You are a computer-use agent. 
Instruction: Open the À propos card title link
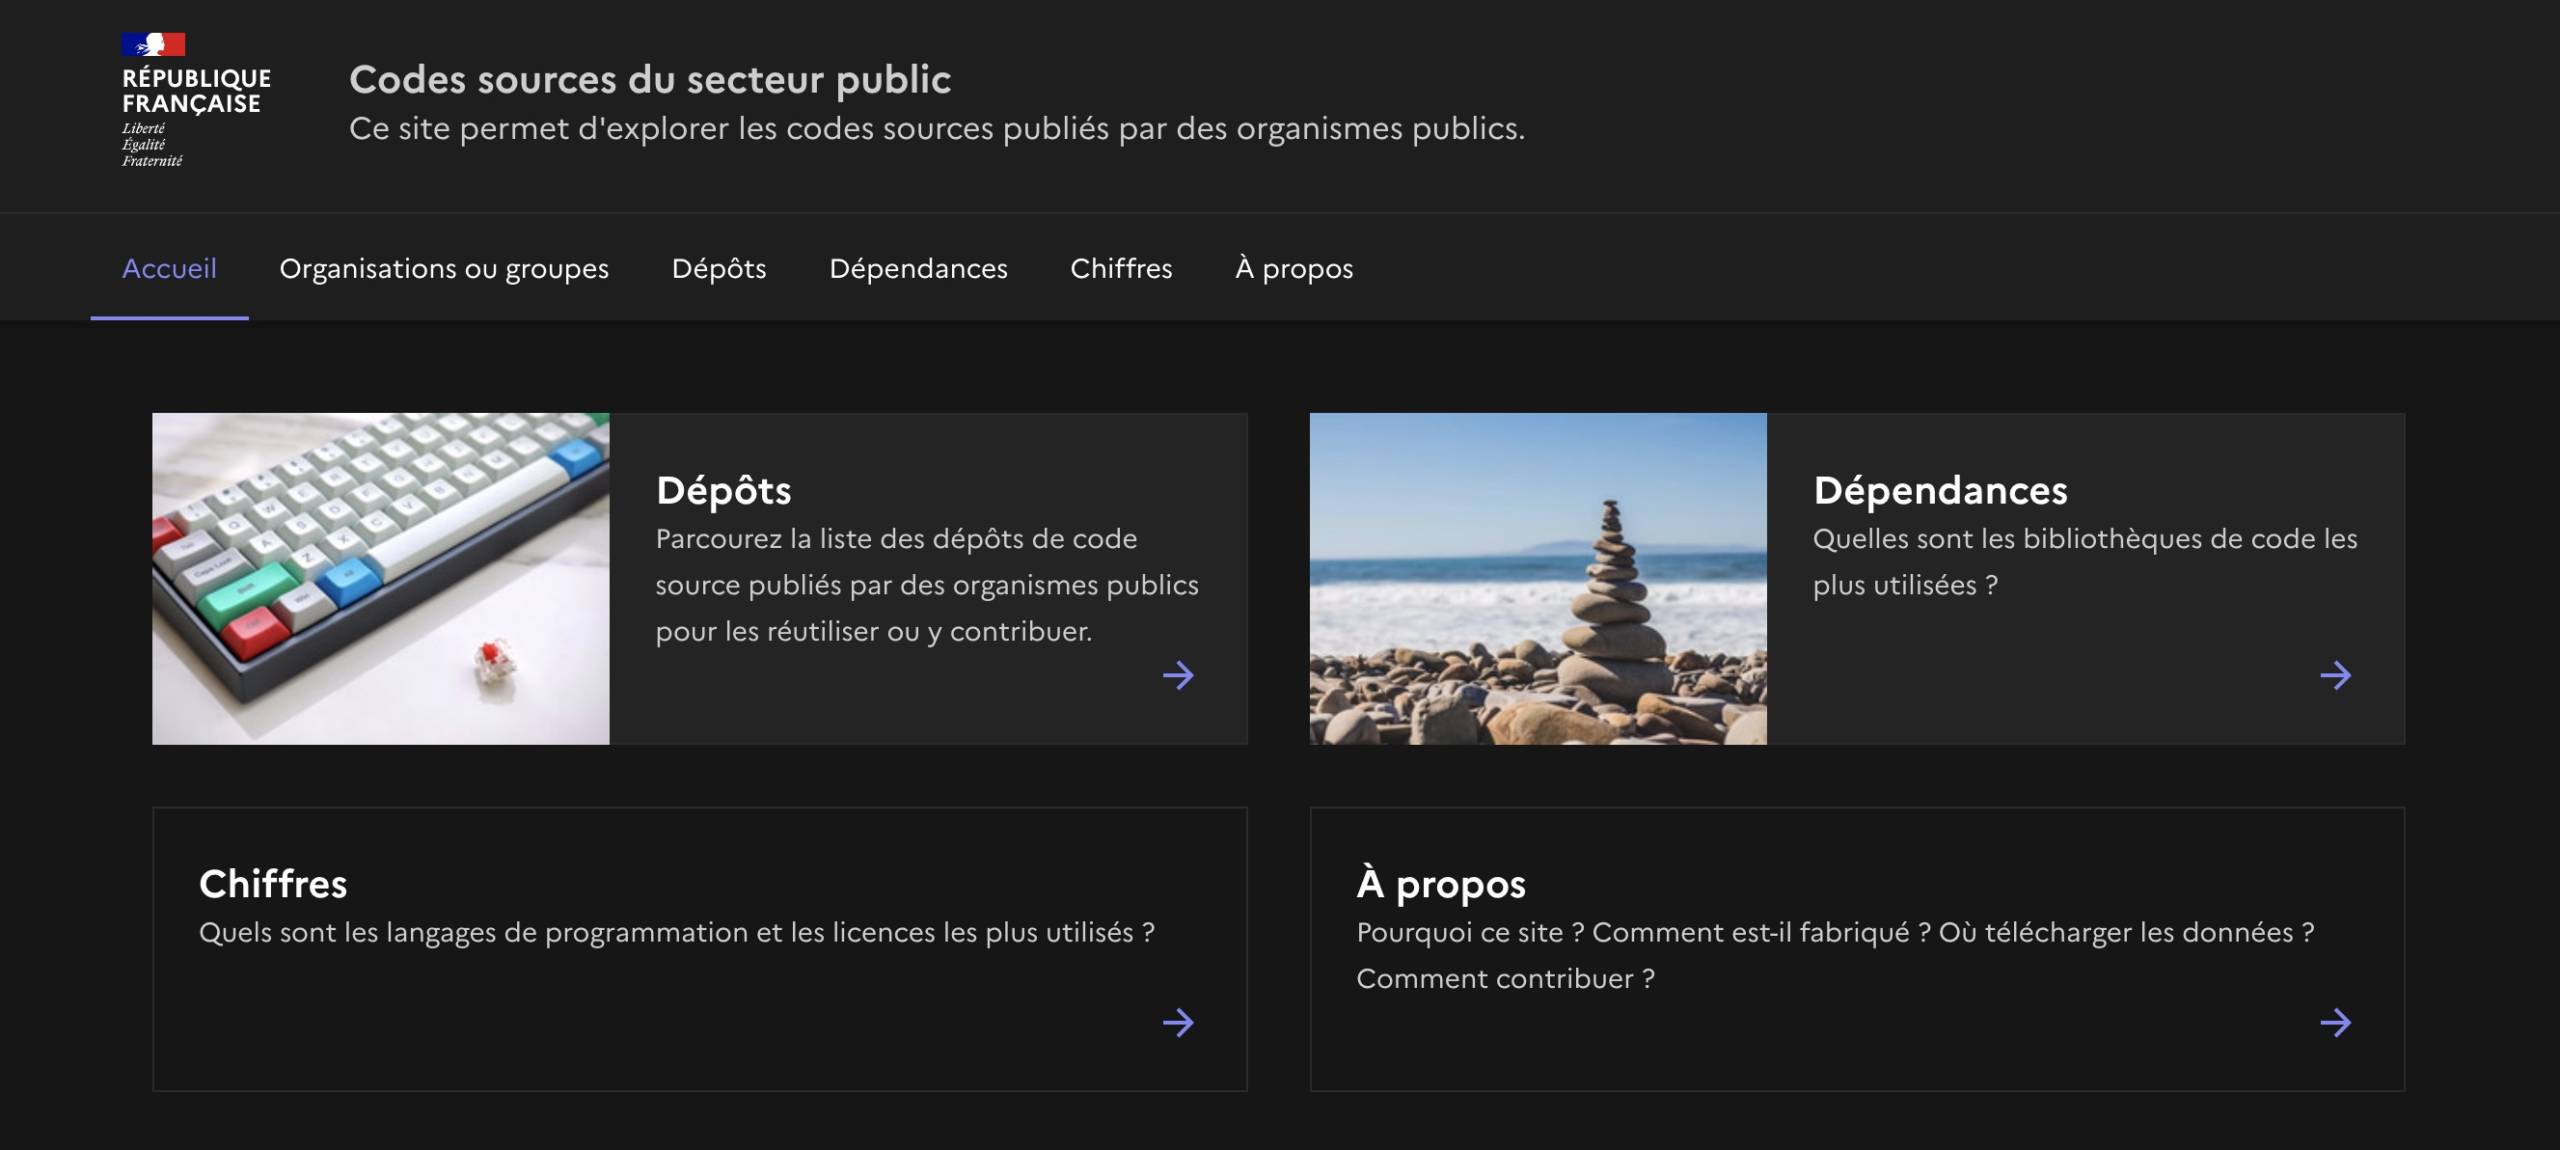1441,884
